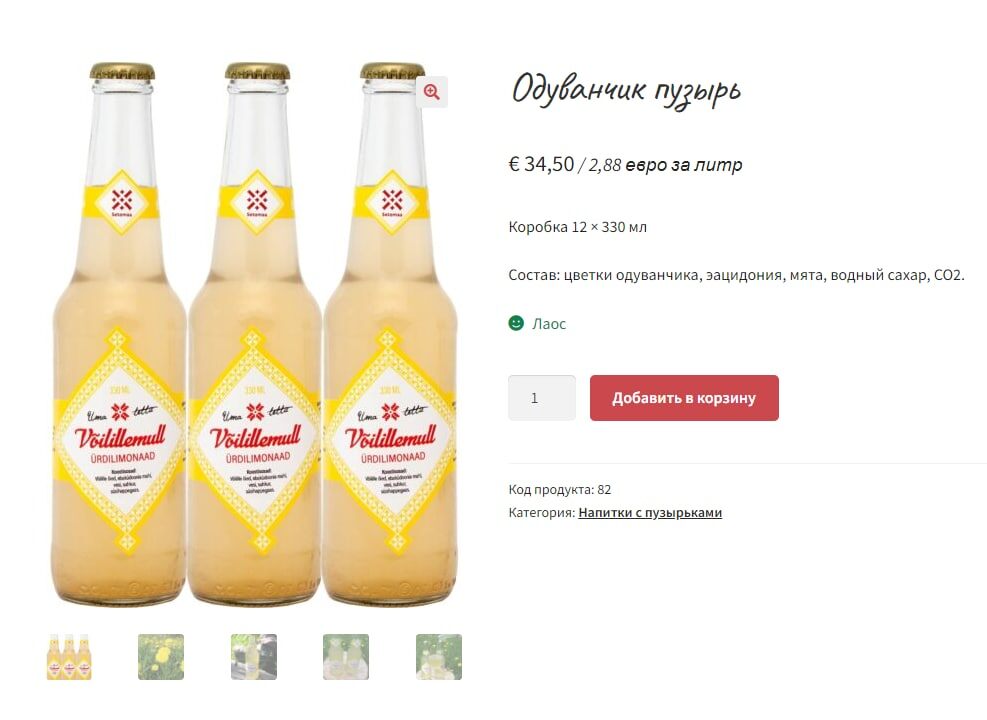Click the product title Одуванчик пузырь
This screenshot has height=720, width=987.
click(x=626, y=91)
